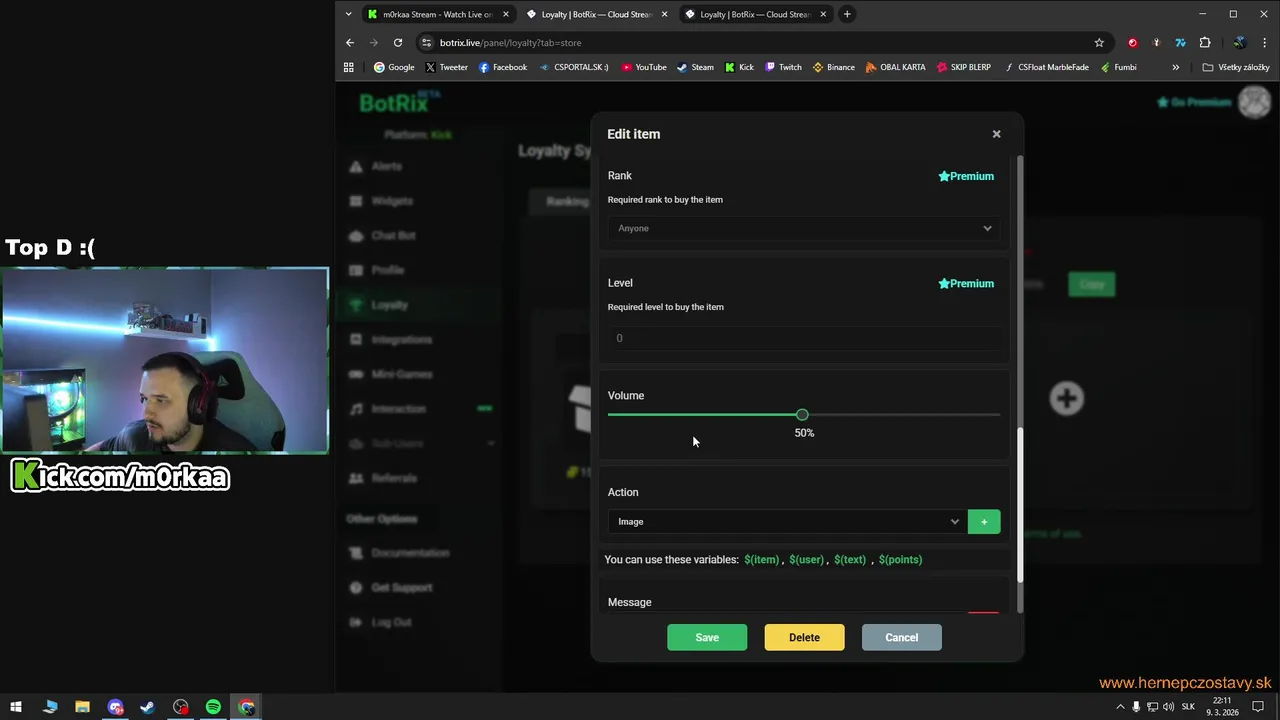The image size is (1280, 720).
Task: Open a new browser tab
Action: pyautogui.click(x=847, y=14)
